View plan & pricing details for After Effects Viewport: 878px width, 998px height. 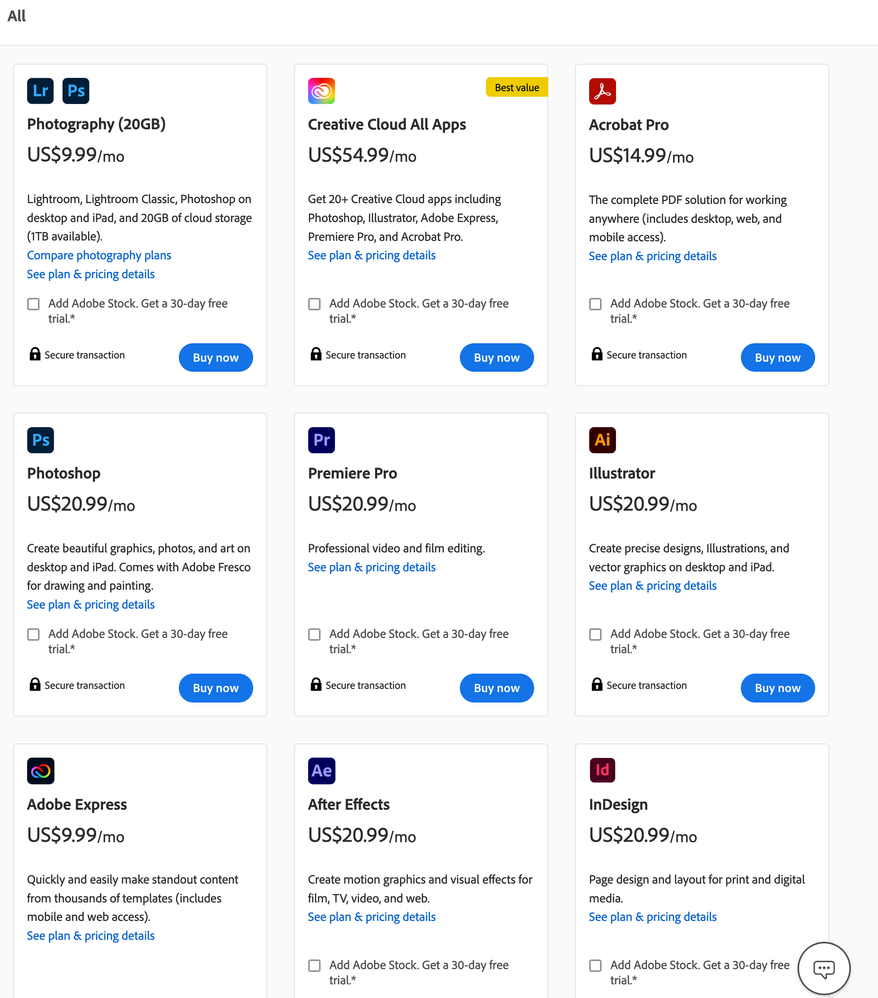coord(372,917)
